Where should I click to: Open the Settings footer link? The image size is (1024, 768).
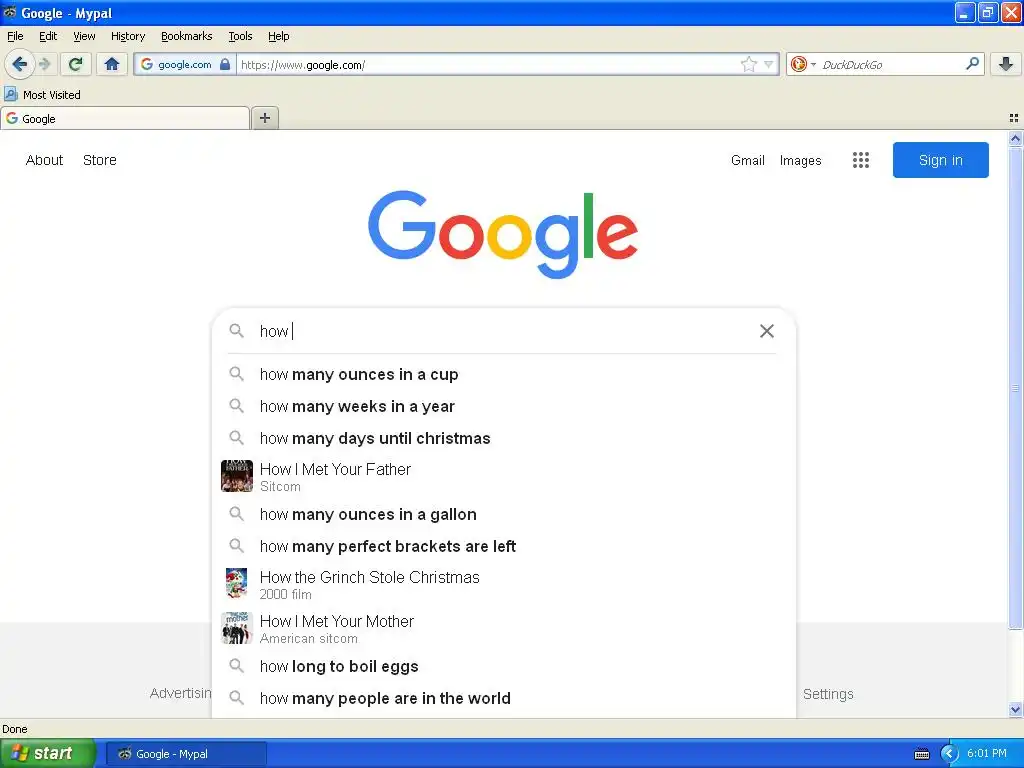(828, 694)
